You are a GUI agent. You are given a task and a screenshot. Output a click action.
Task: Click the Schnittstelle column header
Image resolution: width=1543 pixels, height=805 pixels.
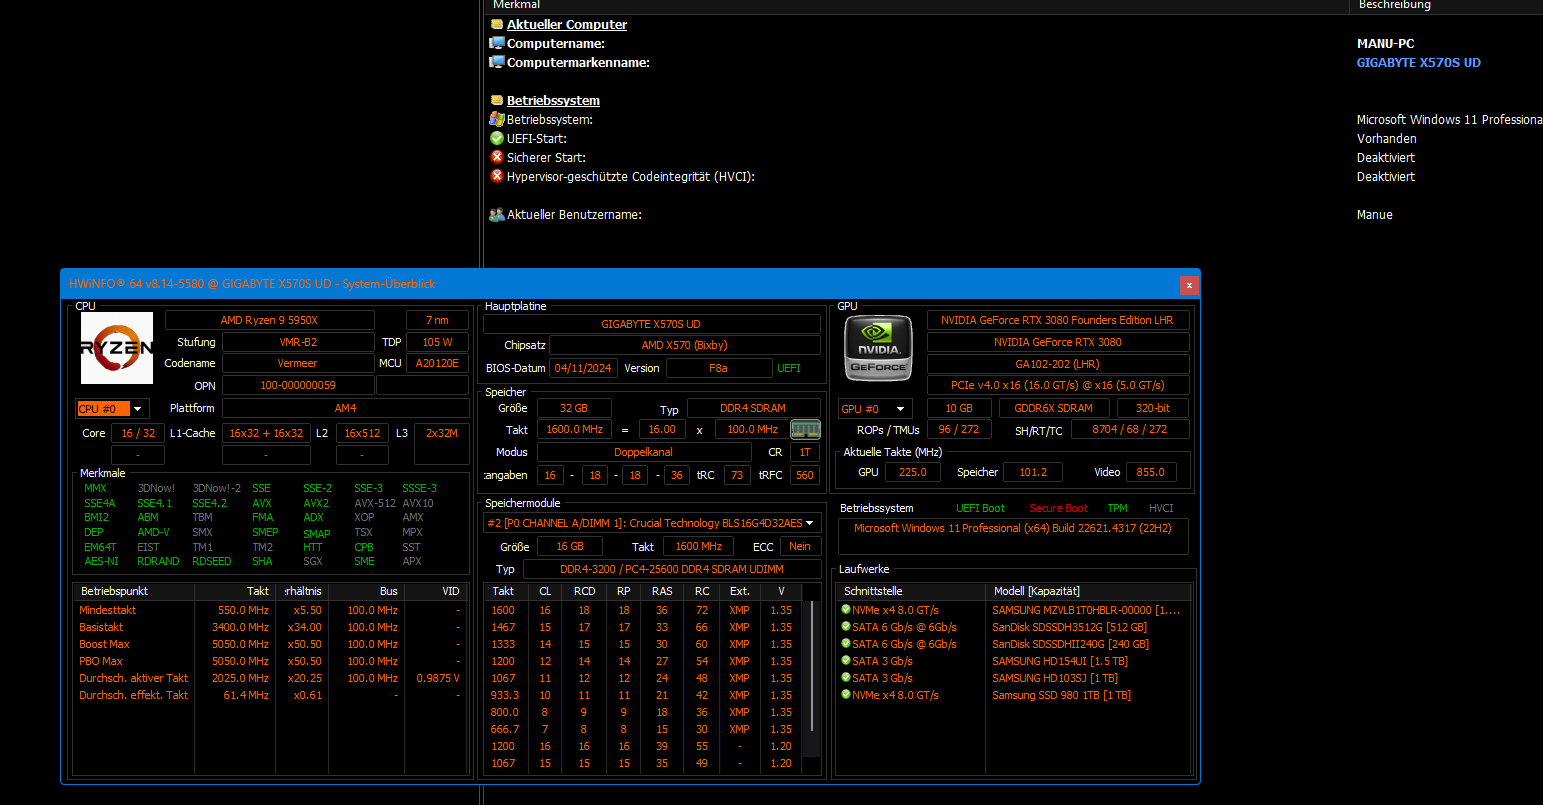click(x=912, y=591)
